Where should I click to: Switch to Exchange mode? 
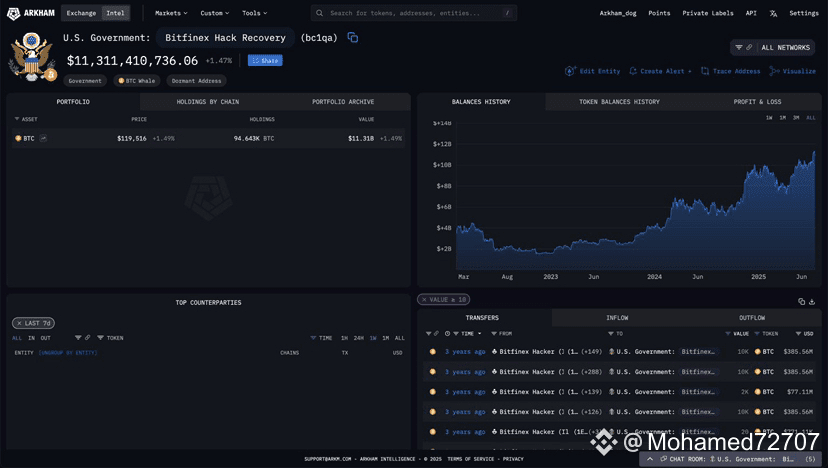click(81, 13)
